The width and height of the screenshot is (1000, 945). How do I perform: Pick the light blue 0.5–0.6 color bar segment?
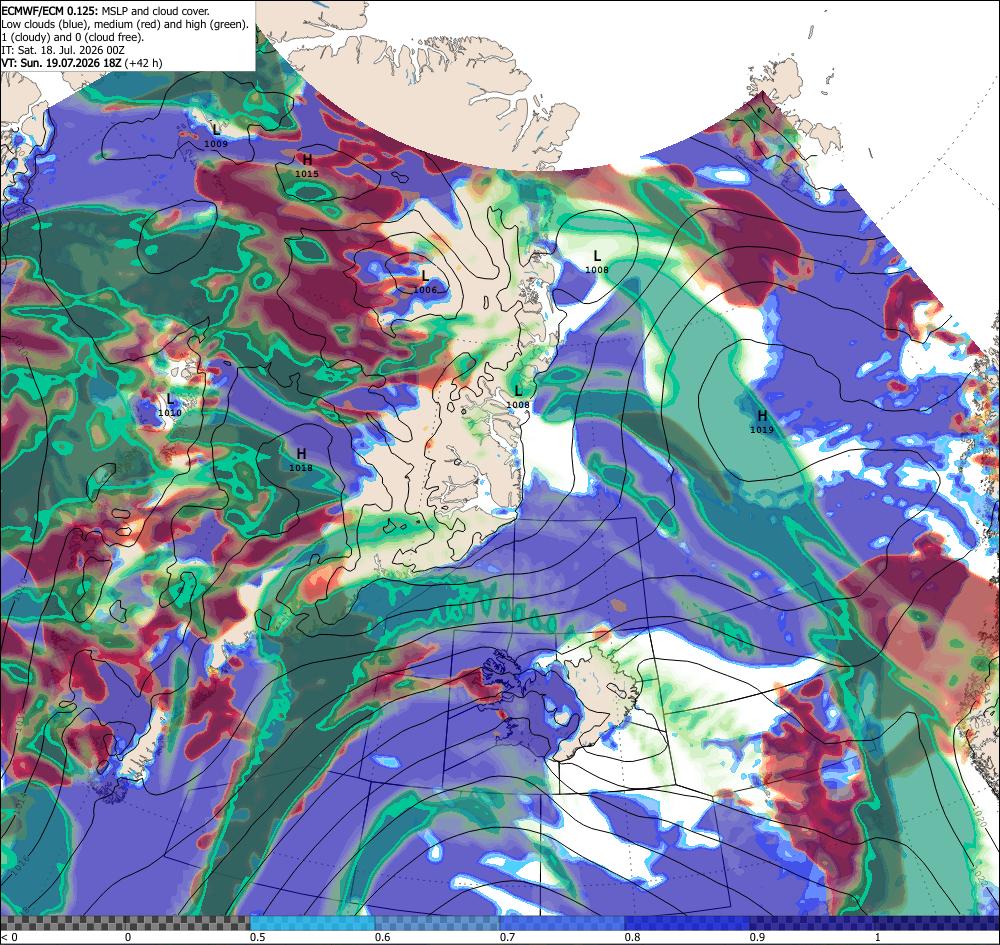(312, 923)
